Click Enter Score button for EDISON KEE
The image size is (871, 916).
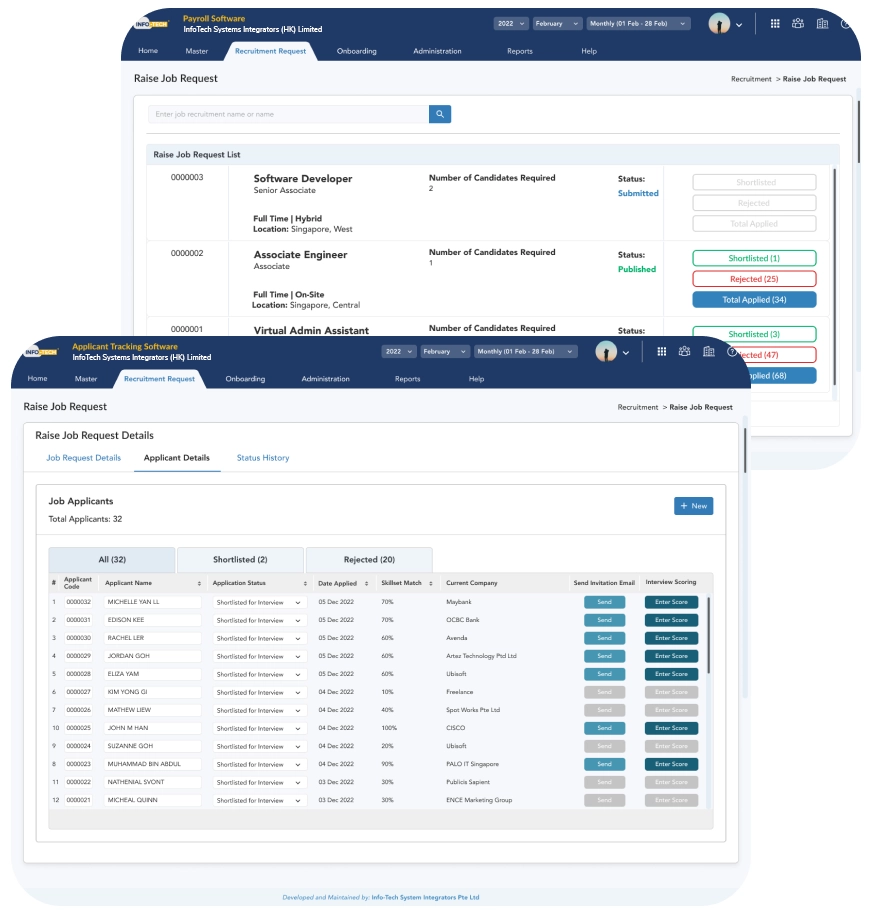tap(671, 620)
